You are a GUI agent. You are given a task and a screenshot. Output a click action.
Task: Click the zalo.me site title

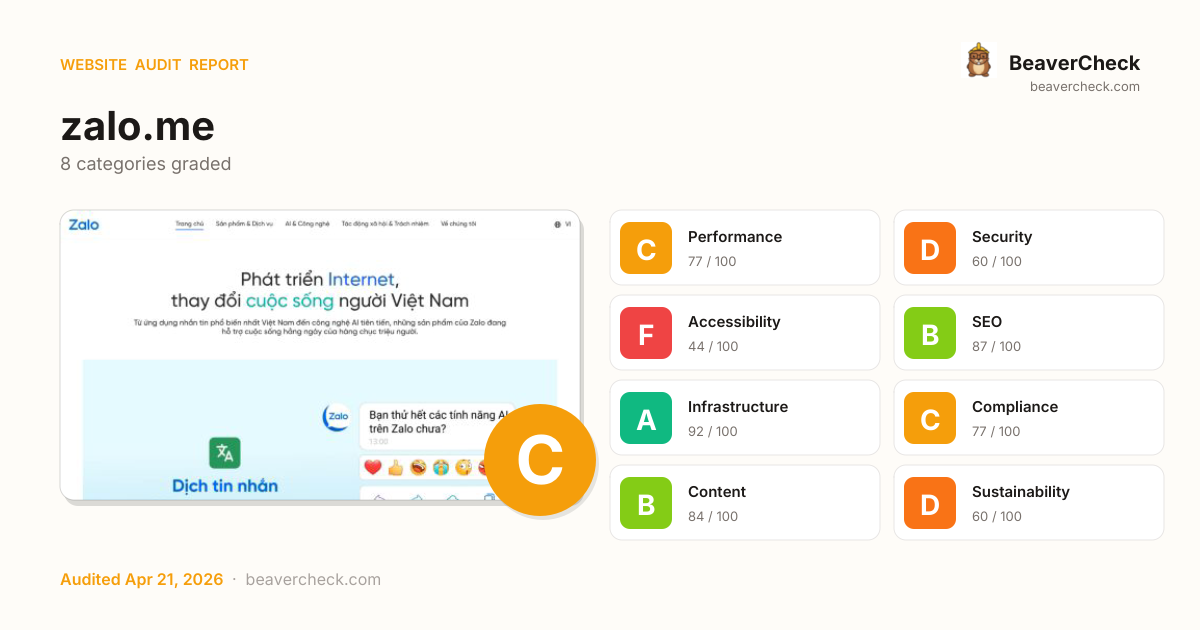click(138, 126)
